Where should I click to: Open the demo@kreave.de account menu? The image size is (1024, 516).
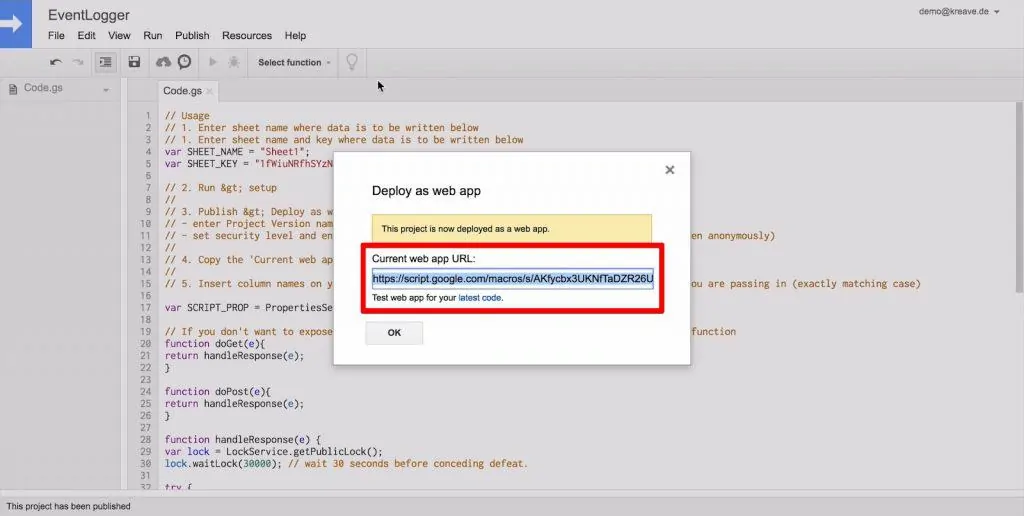pyautogui.click(x=959, y=12)
